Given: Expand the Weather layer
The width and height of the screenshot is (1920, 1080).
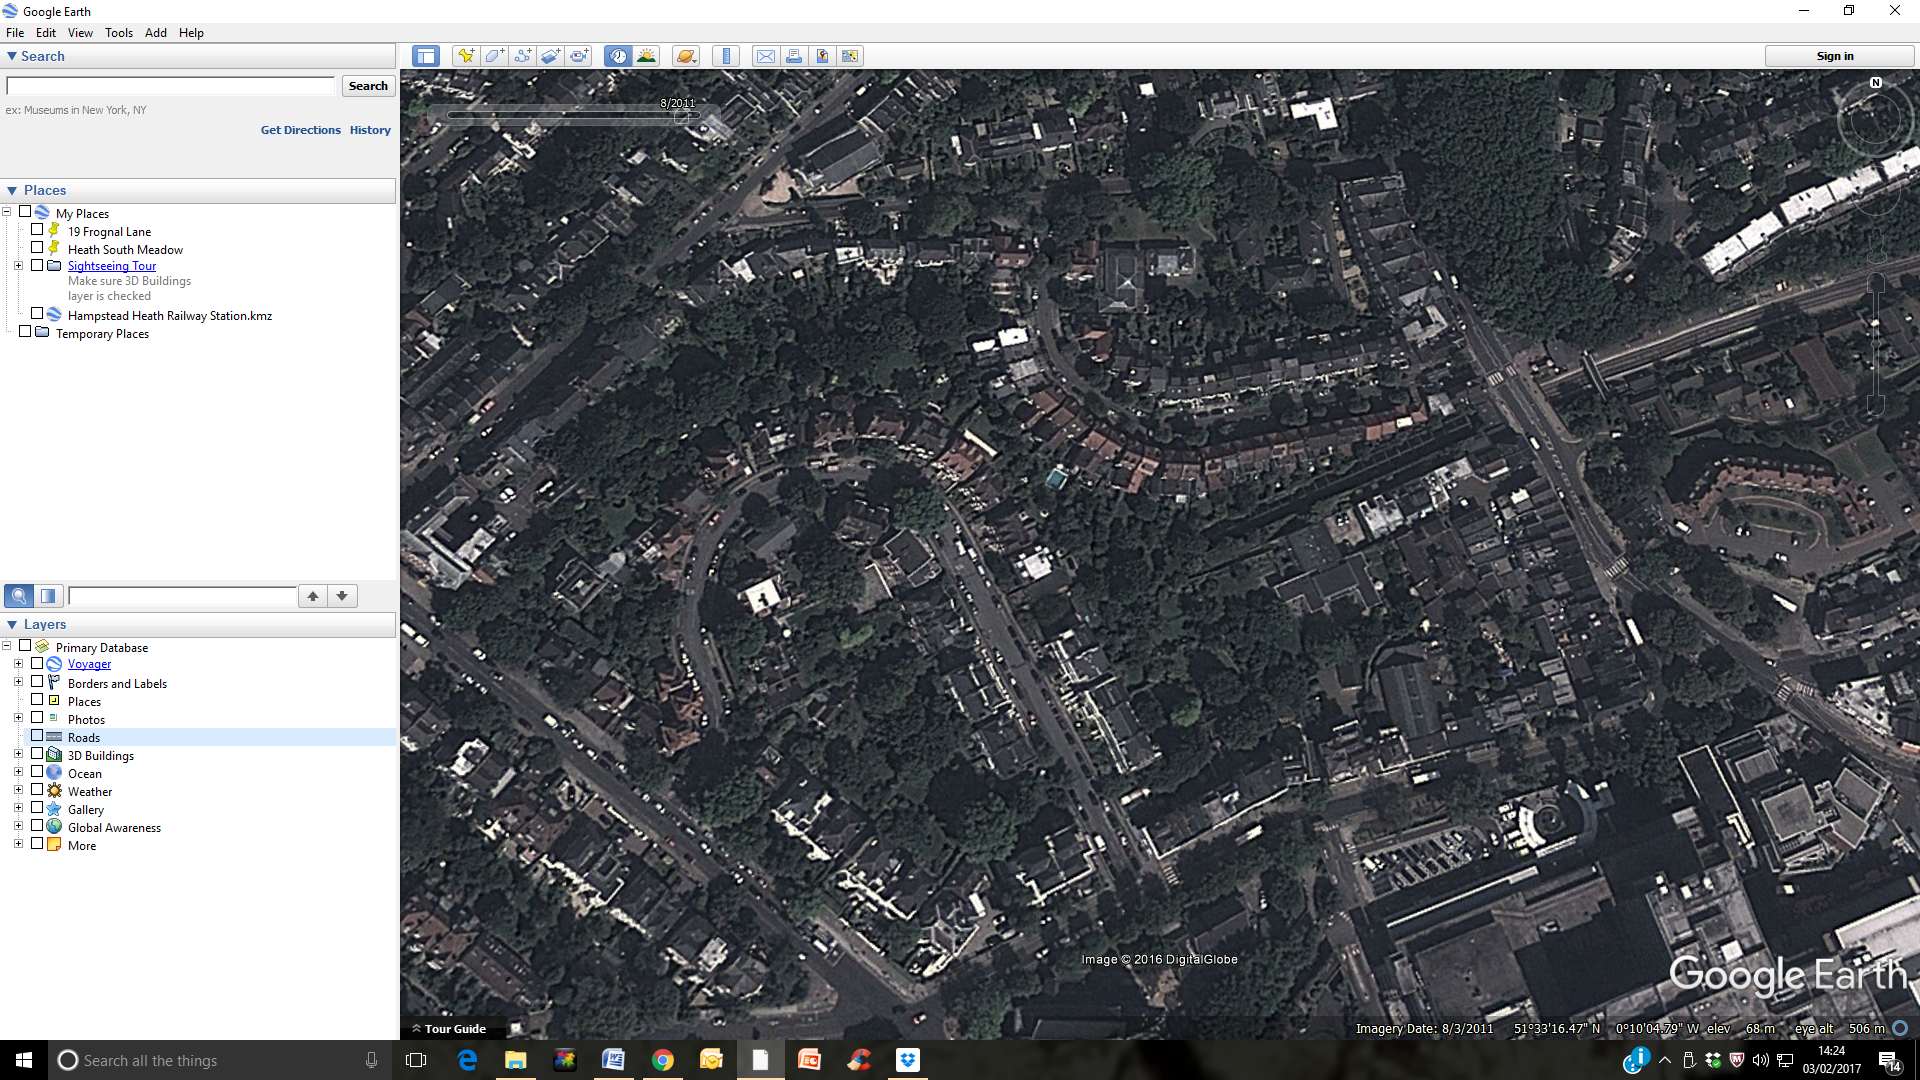Looking at the screenshot, I should click(x=18, y=790).
